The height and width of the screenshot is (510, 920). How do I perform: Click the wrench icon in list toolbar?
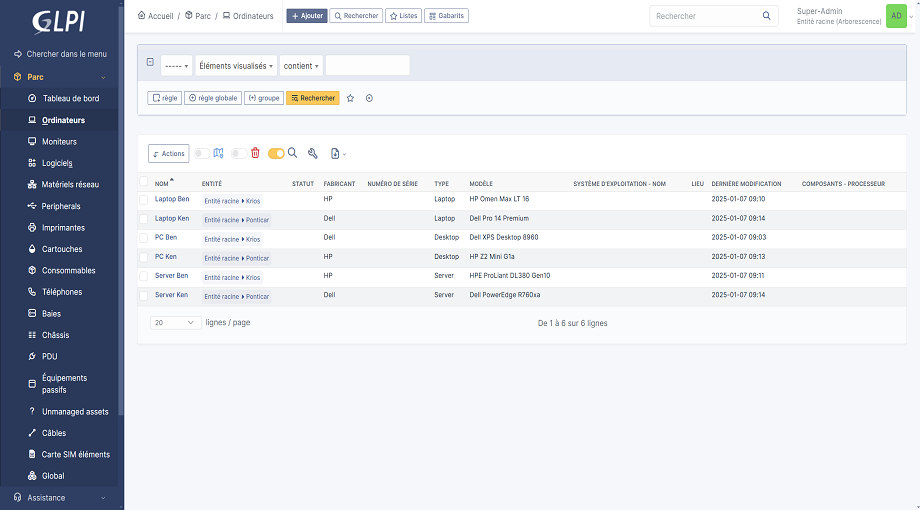click(x=313, y=153)
